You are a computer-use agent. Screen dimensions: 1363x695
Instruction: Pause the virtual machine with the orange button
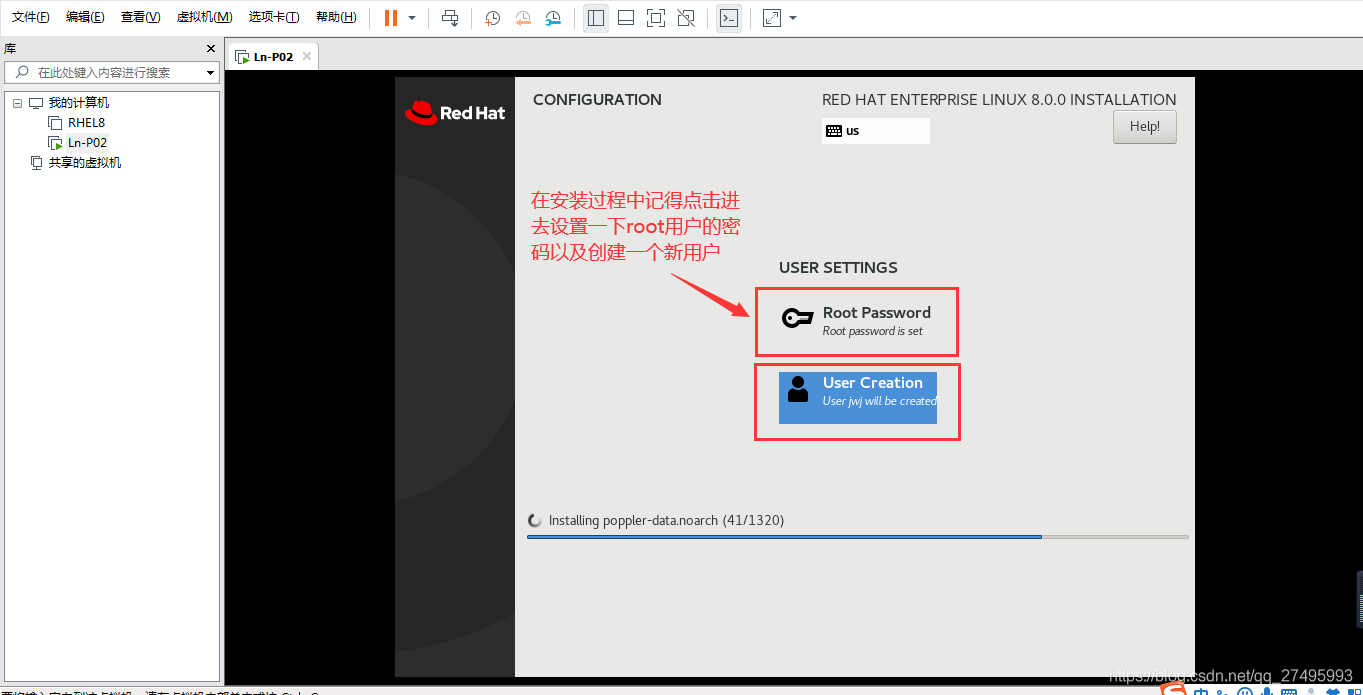pos(391,18)
